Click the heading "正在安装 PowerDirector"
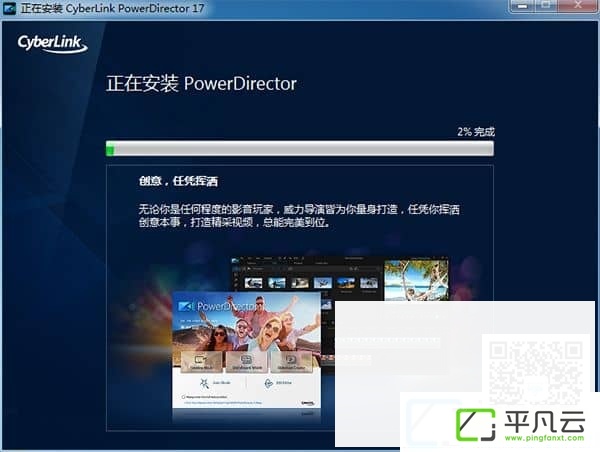600x452 pixels. pos(201,83)
